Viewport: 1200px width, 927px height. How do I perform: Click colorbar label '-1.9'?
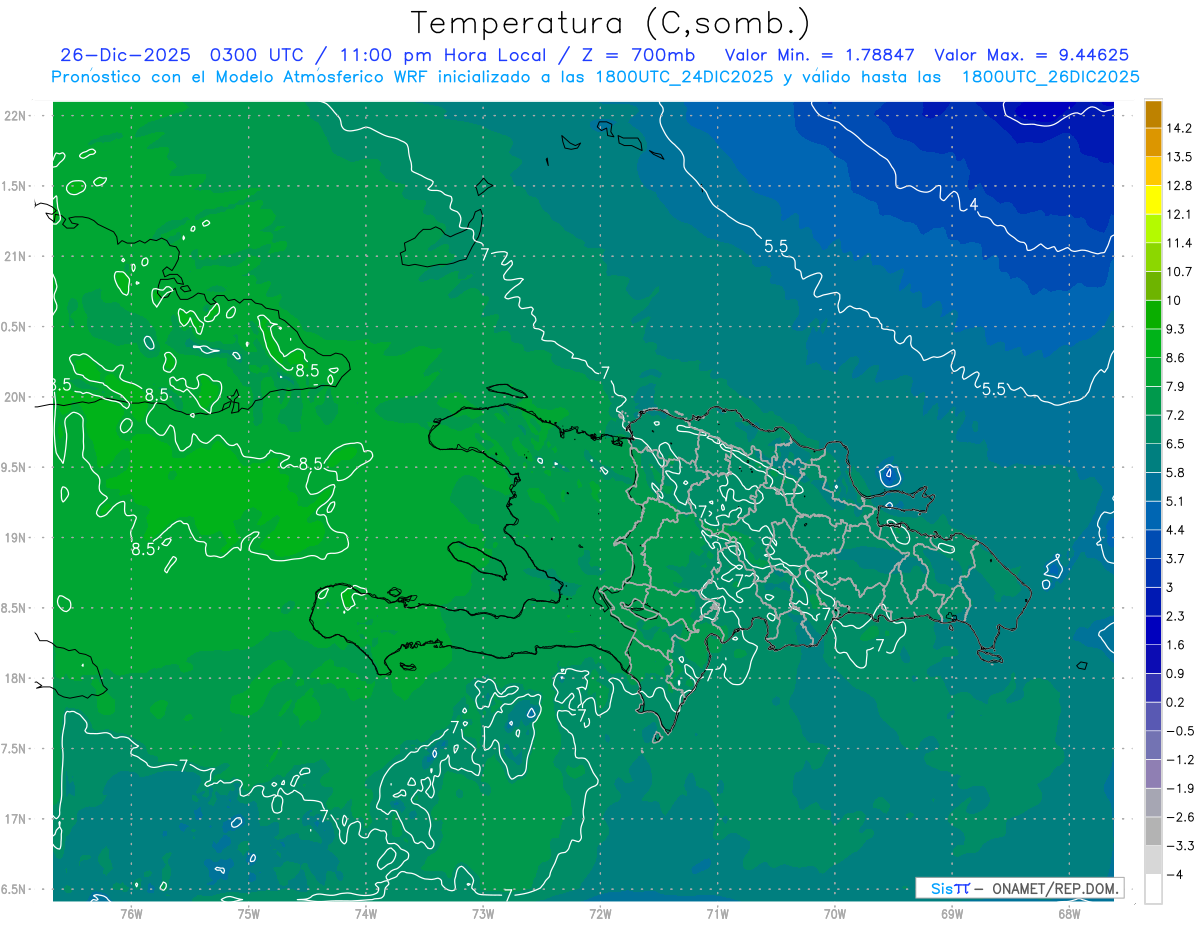[x=1180, y=789]
